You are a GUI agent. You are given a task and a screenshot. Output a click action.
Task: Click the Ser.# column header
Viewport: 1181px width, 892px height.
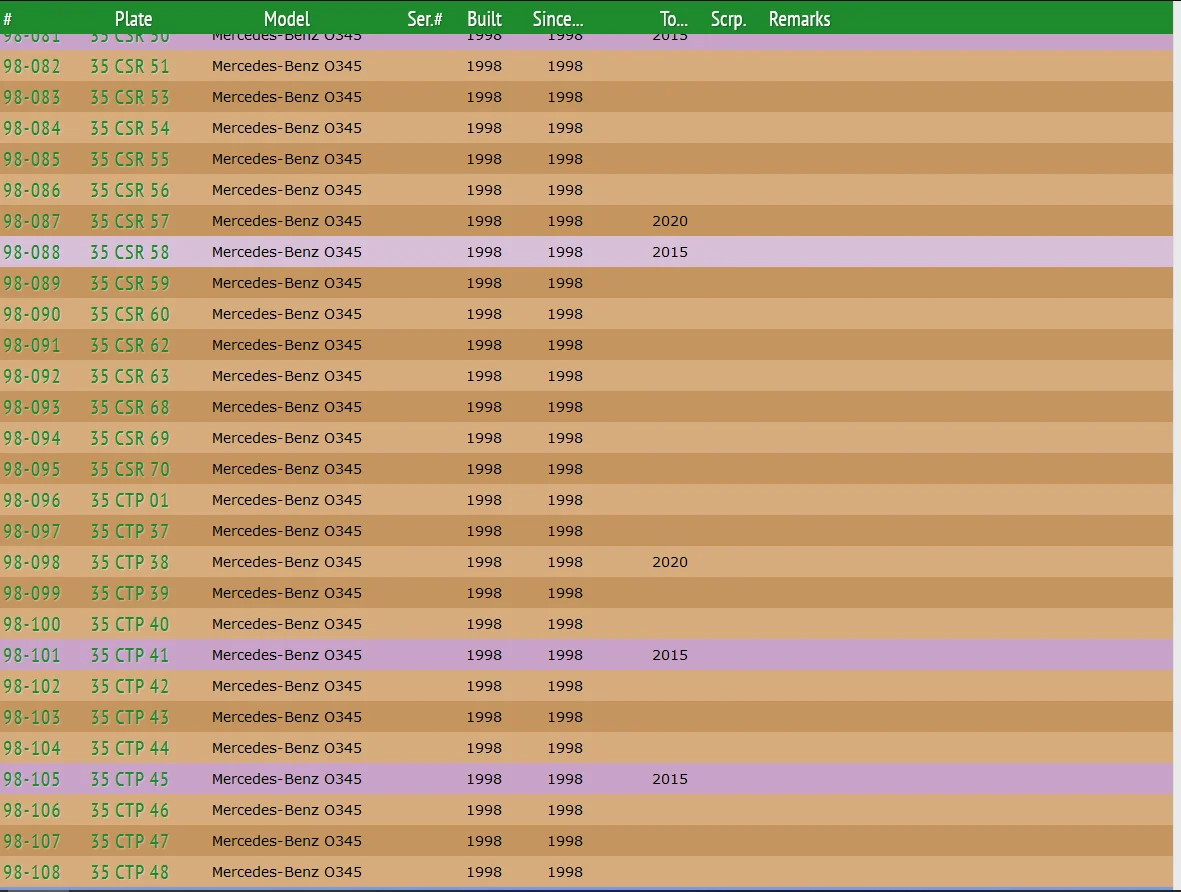tap(425, 19)
